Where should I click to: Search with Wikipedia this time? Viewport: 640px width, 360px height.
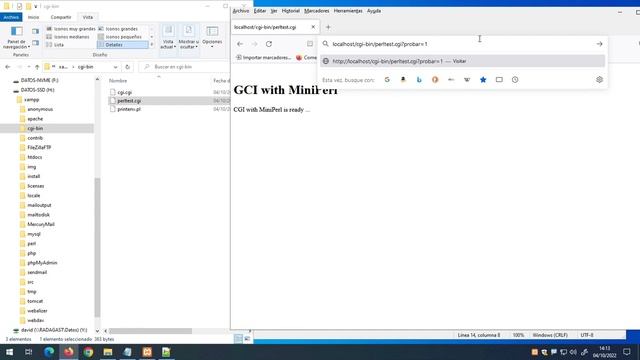point(467,80)
